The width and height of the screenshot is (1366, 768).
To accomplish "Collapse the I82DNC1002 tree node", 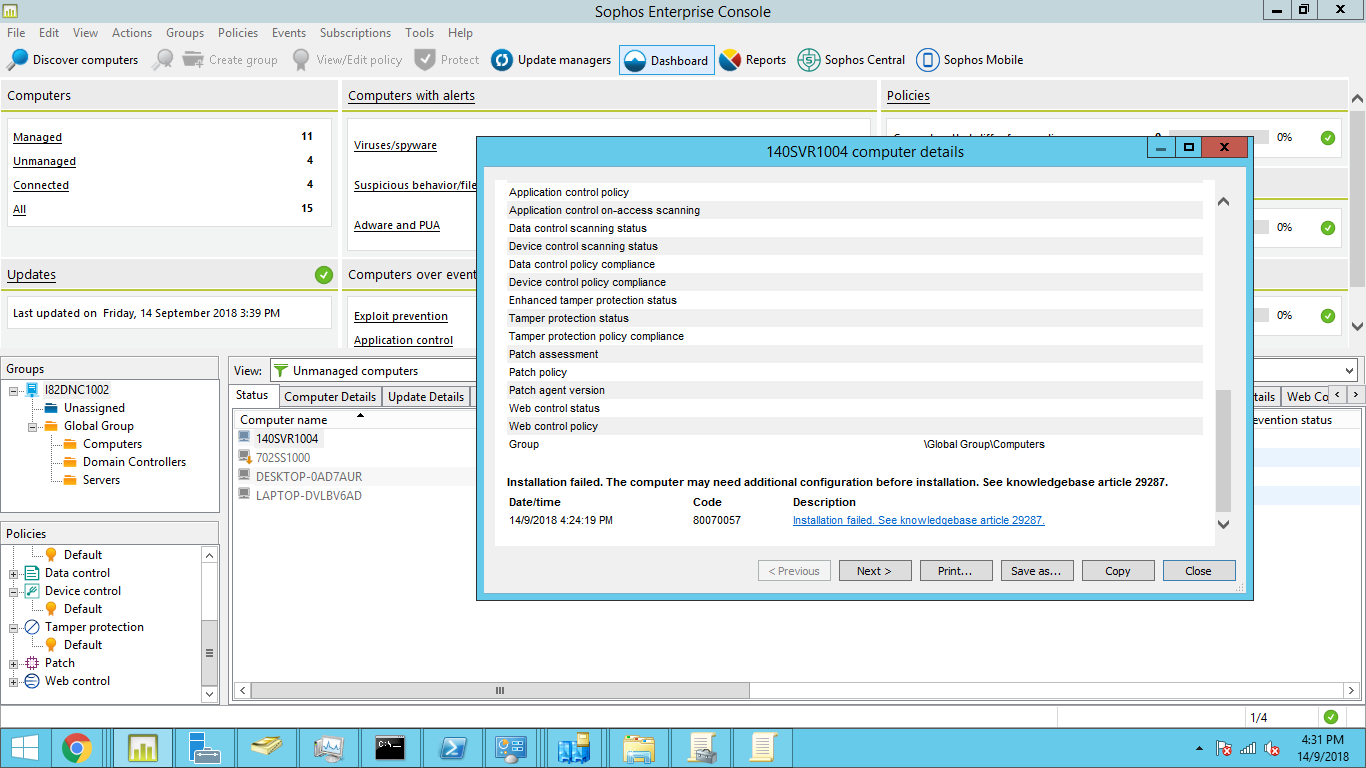I will 14,391.
